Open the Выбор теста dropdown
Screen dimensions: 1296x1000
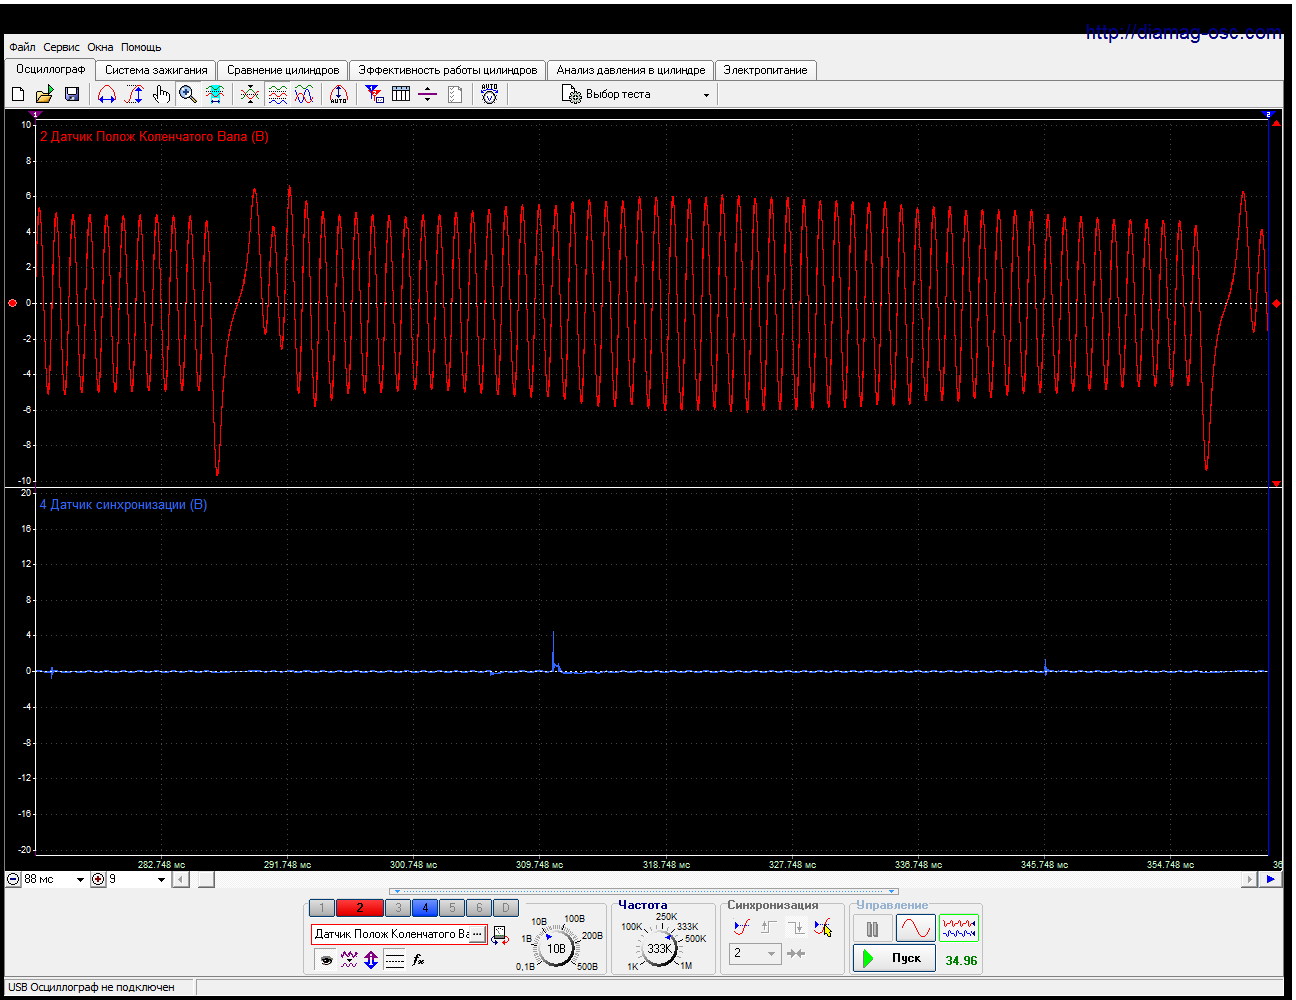(636, 94)
